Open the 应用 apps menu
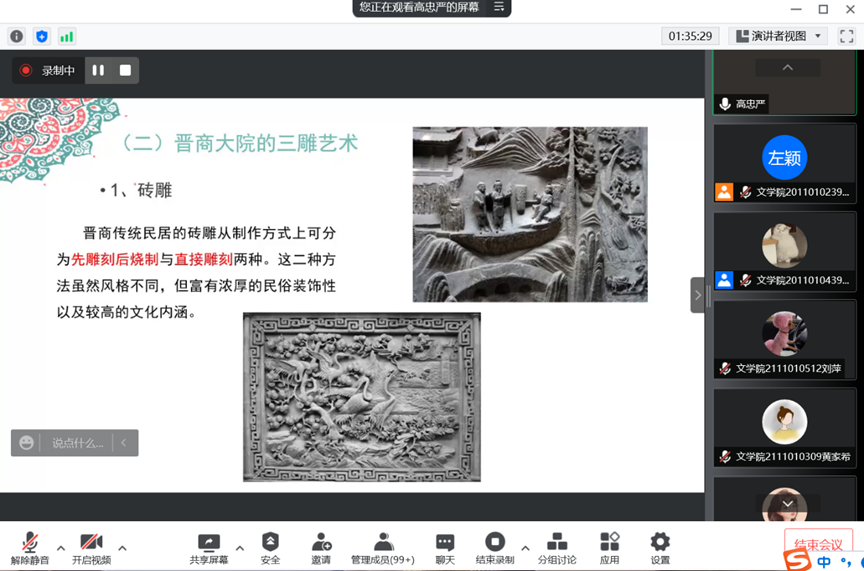Image resolution: width=864 pixels, height=571 pixels. (x=609, y=547)
